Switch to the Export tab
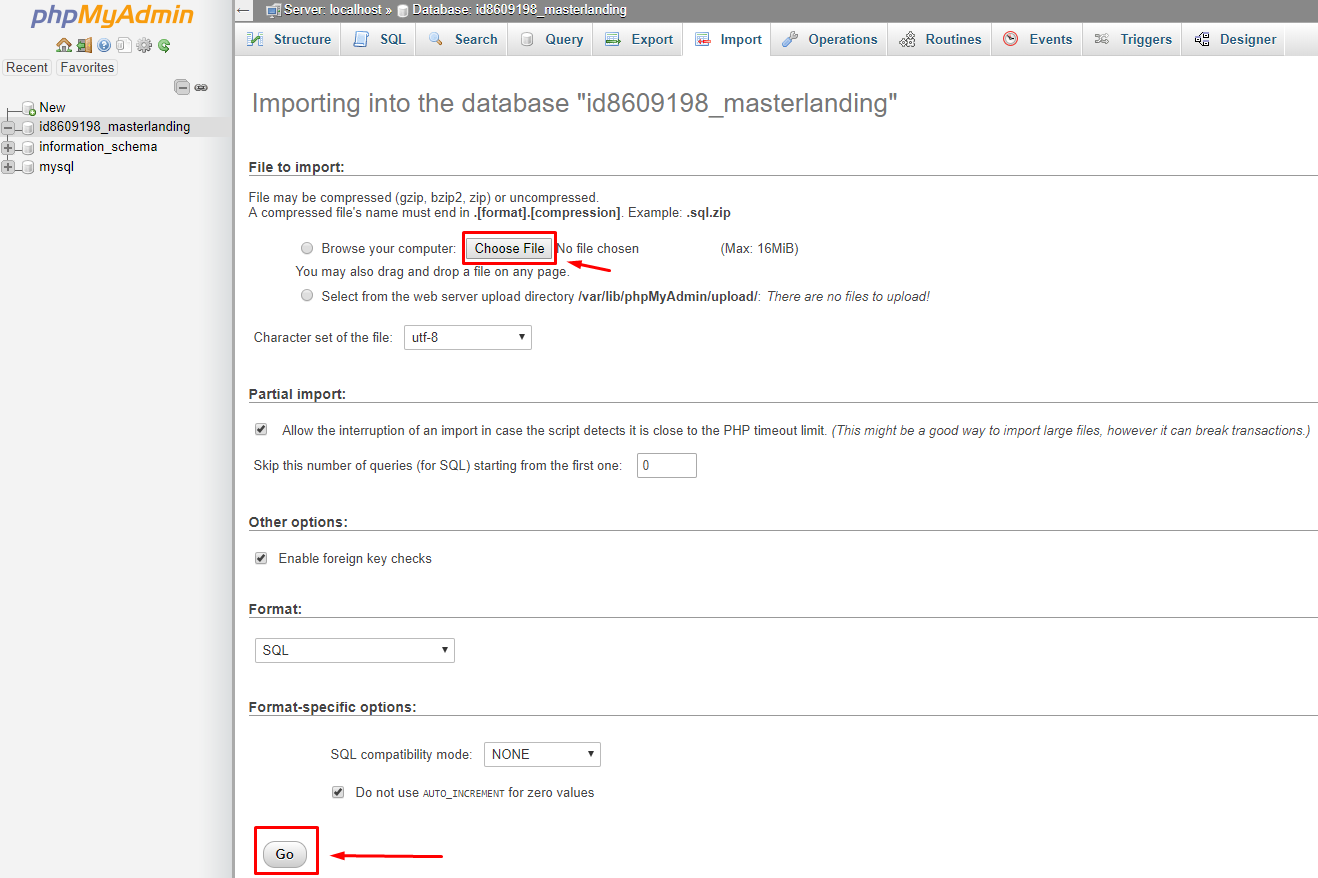Viewport: 1318px width, 878px height. pyautogui.click(x=640, y=39)
